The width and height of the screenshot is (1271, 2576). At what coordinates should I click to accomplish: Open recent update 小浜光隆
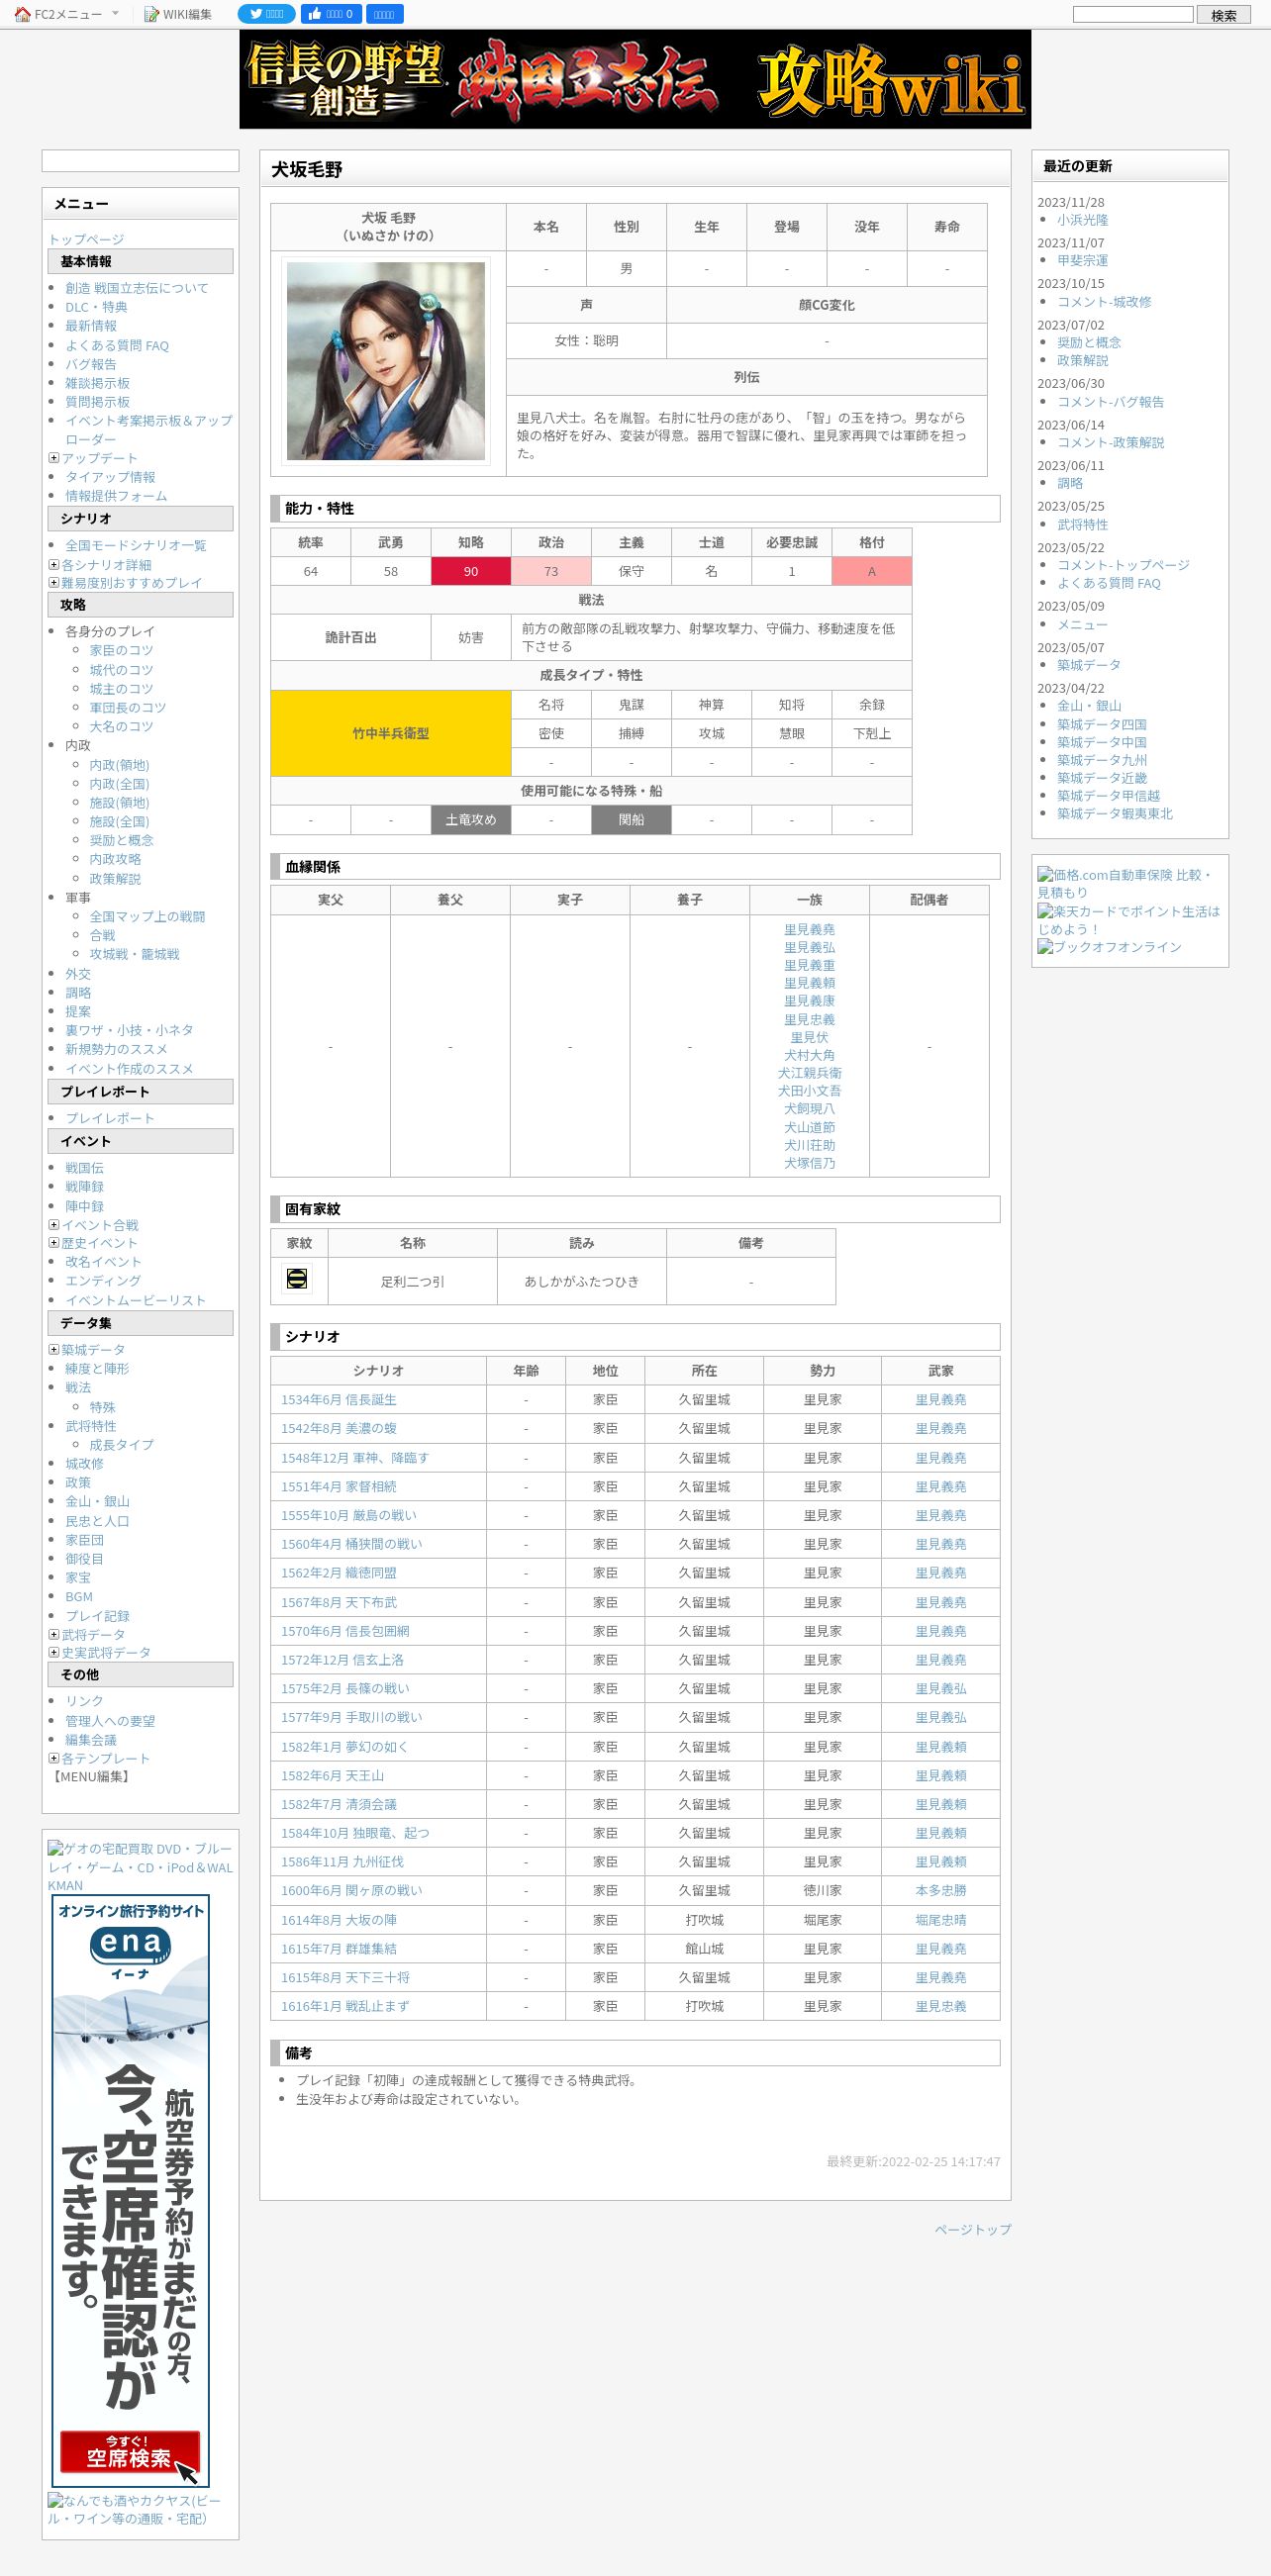pos(1083,220)
